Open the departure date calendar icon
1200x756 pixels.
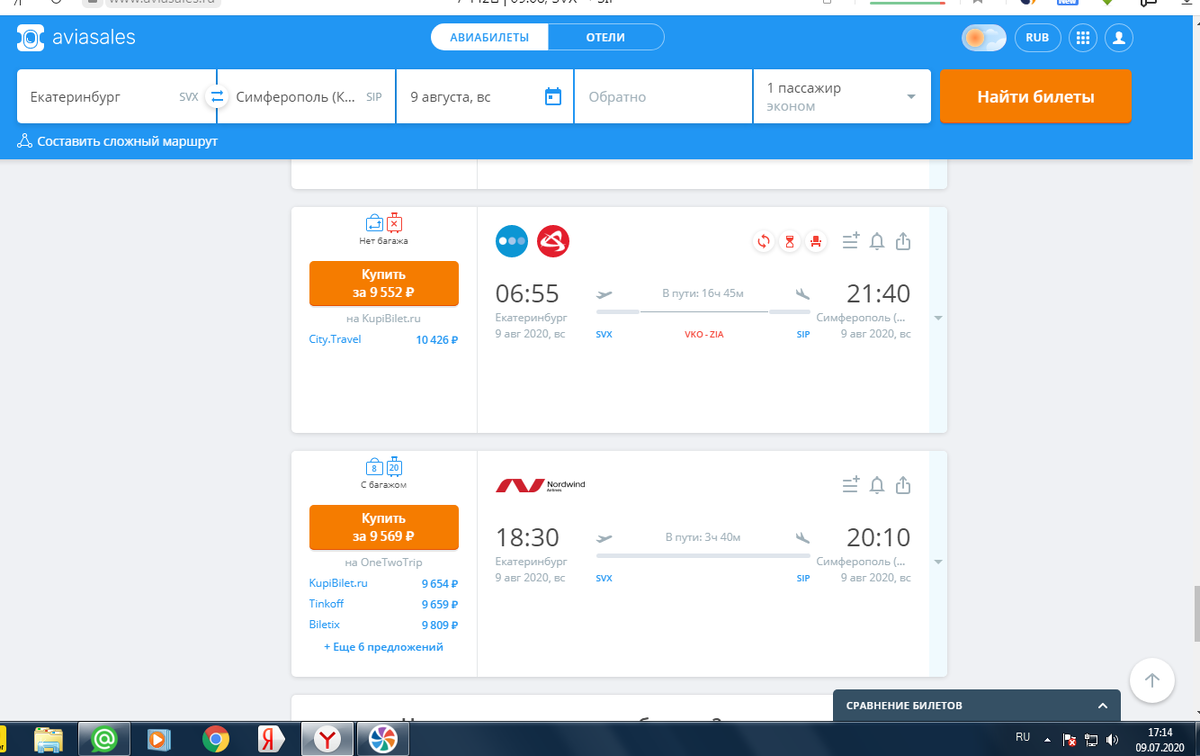[x=553, y=97]
